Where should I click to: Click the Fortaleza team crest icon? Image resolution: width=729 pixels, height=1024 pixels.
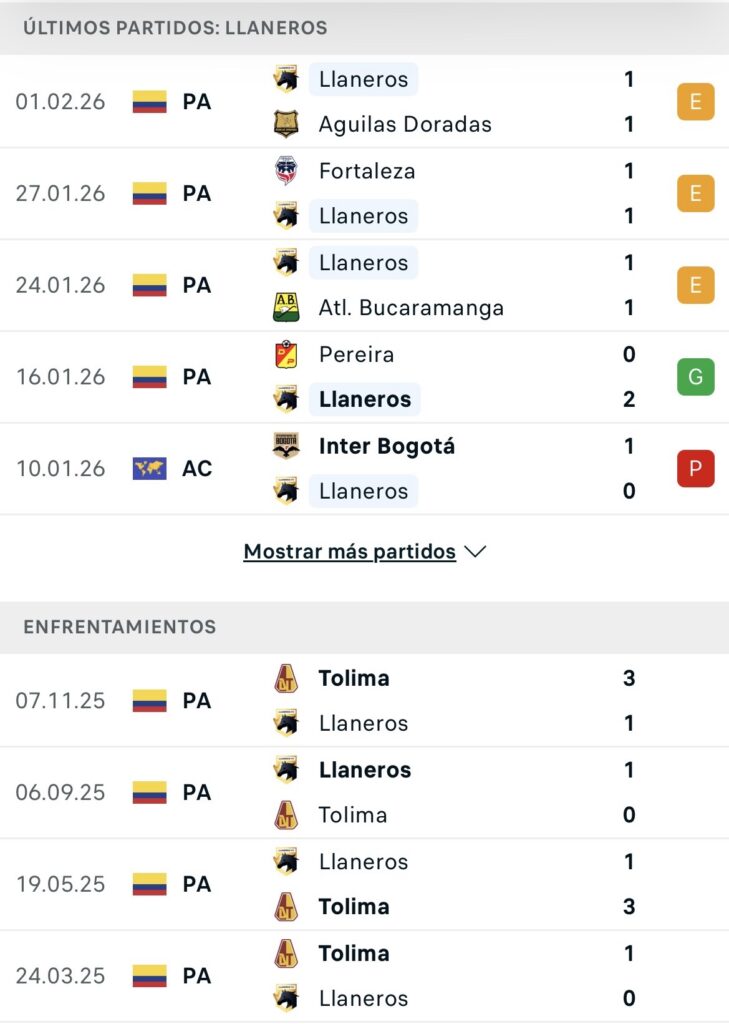click(286, 171)
